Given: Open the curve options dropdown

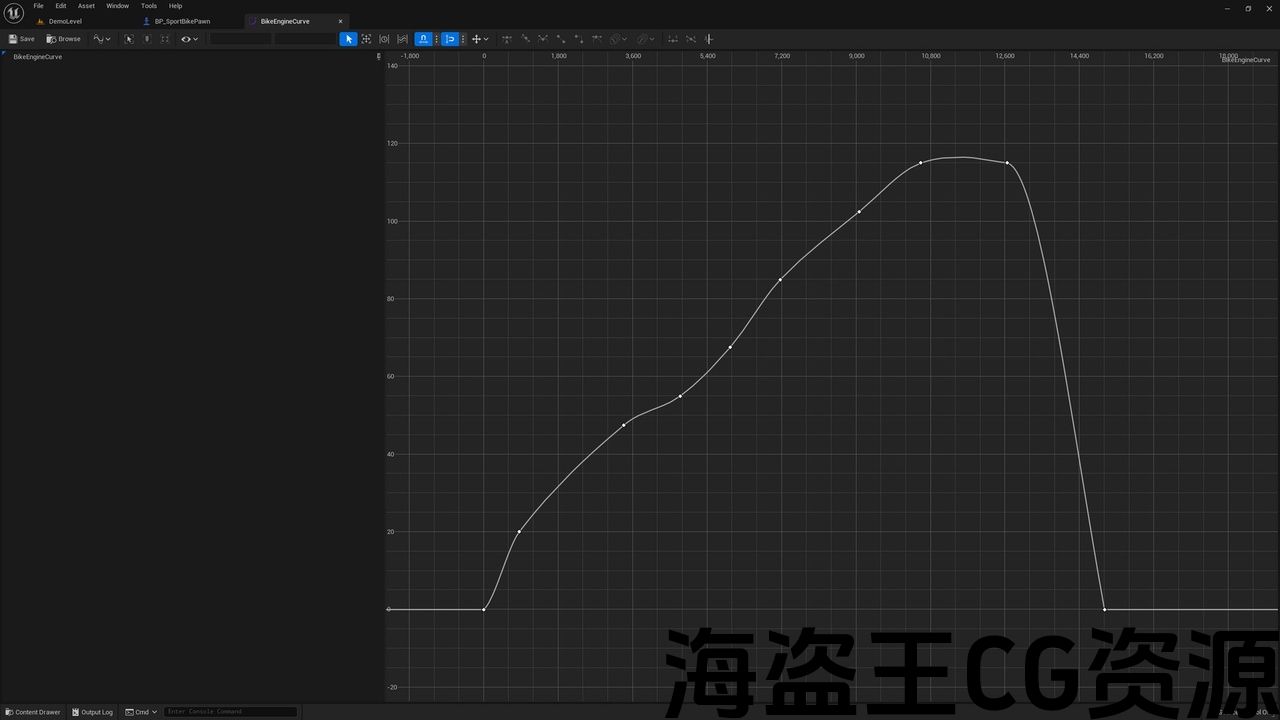Looking at the screenshot, I should coord(102,39).
